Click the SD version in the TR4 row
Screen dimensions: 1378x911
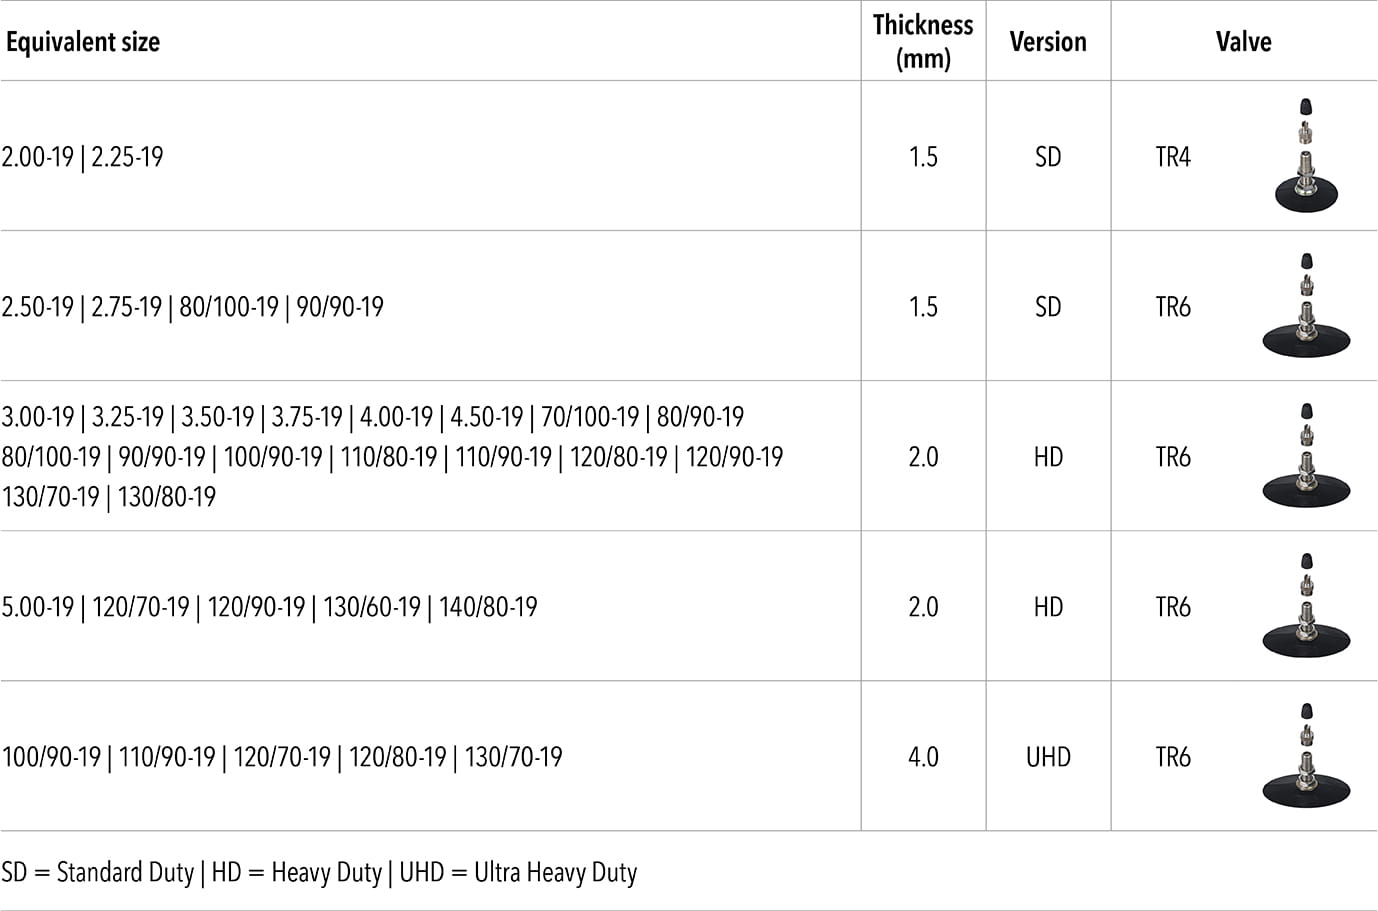[1048, 157]
